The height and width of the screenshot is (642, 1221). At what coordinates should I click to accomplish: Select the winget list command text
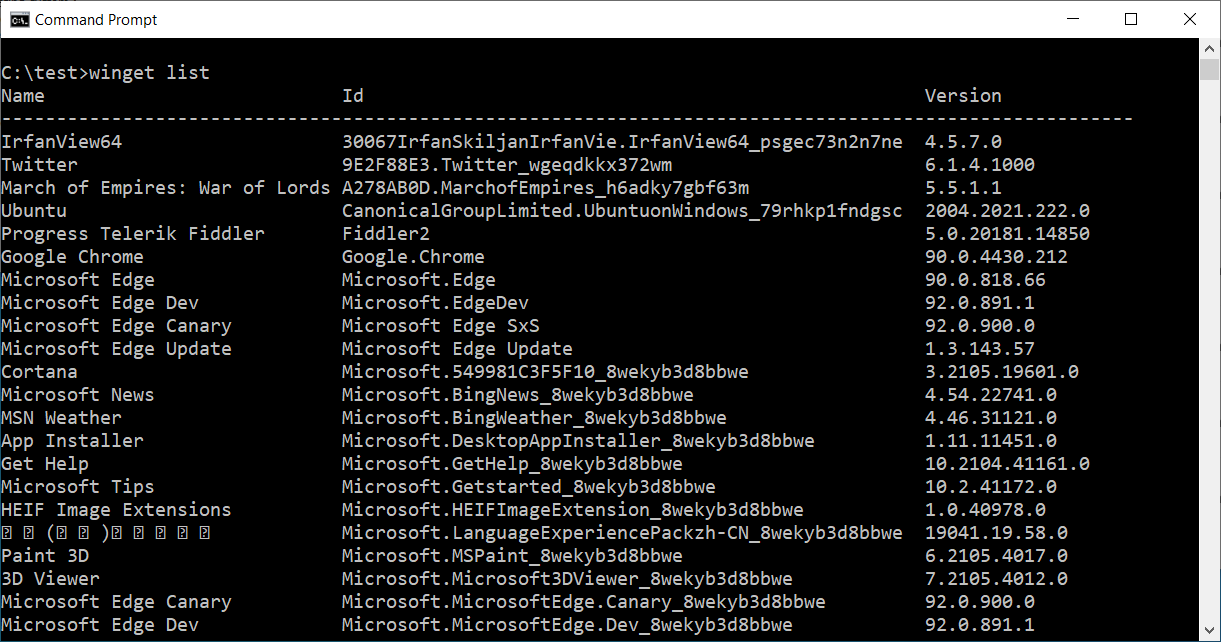click(148, 72)
